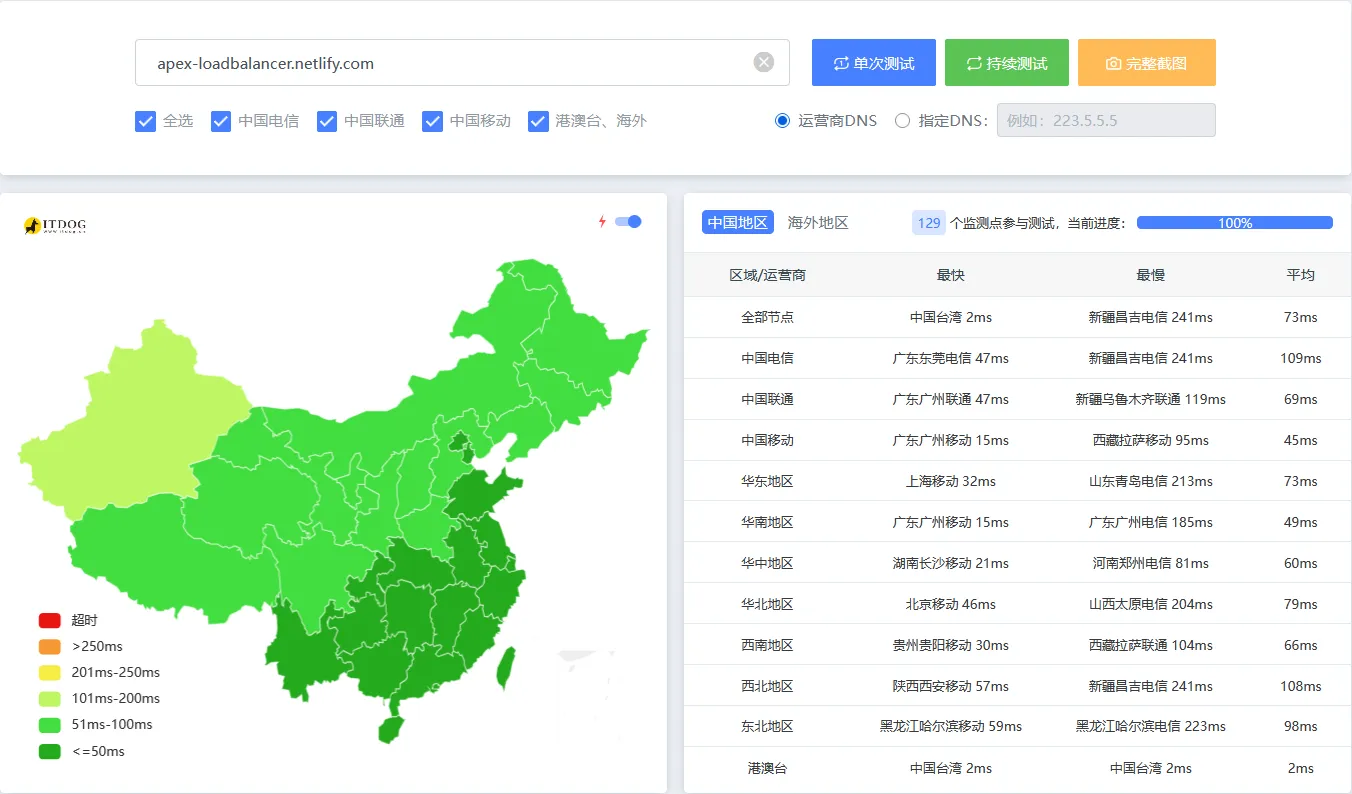The height and width of the screenshot is (794, 1352).
Task: Click the custom DNS address field
Action: click(x=1105, y=121)
